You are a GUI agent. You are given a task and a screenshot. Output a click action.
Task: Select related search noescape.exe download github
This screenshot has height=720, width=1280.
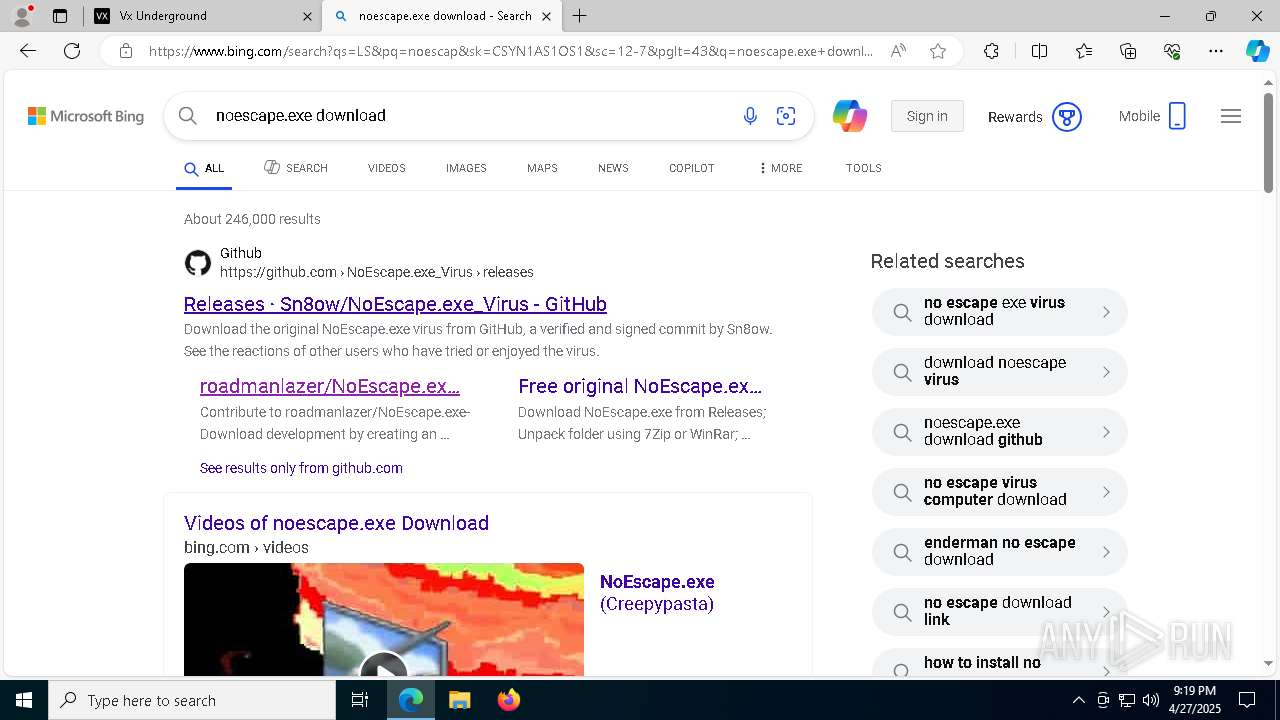point(999,432)
